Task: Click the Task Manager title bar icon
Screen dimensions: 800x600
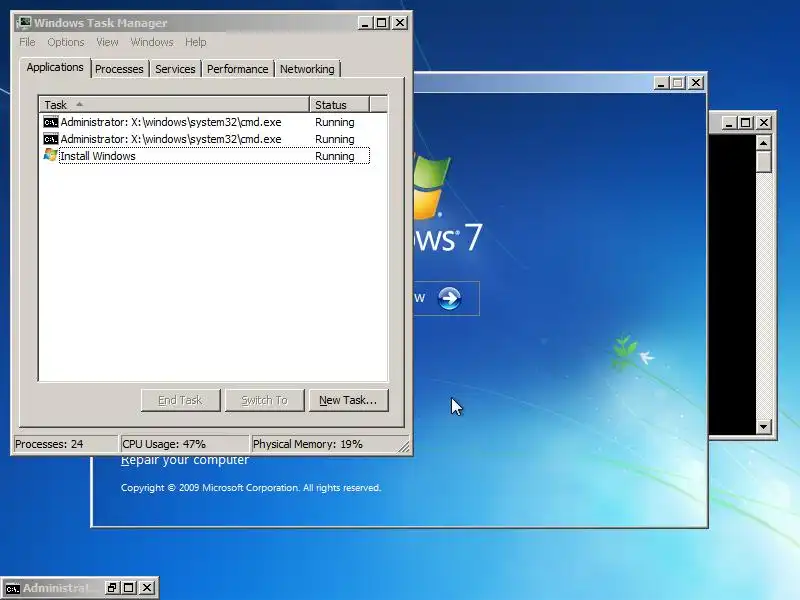Action: tap(23, 23)
